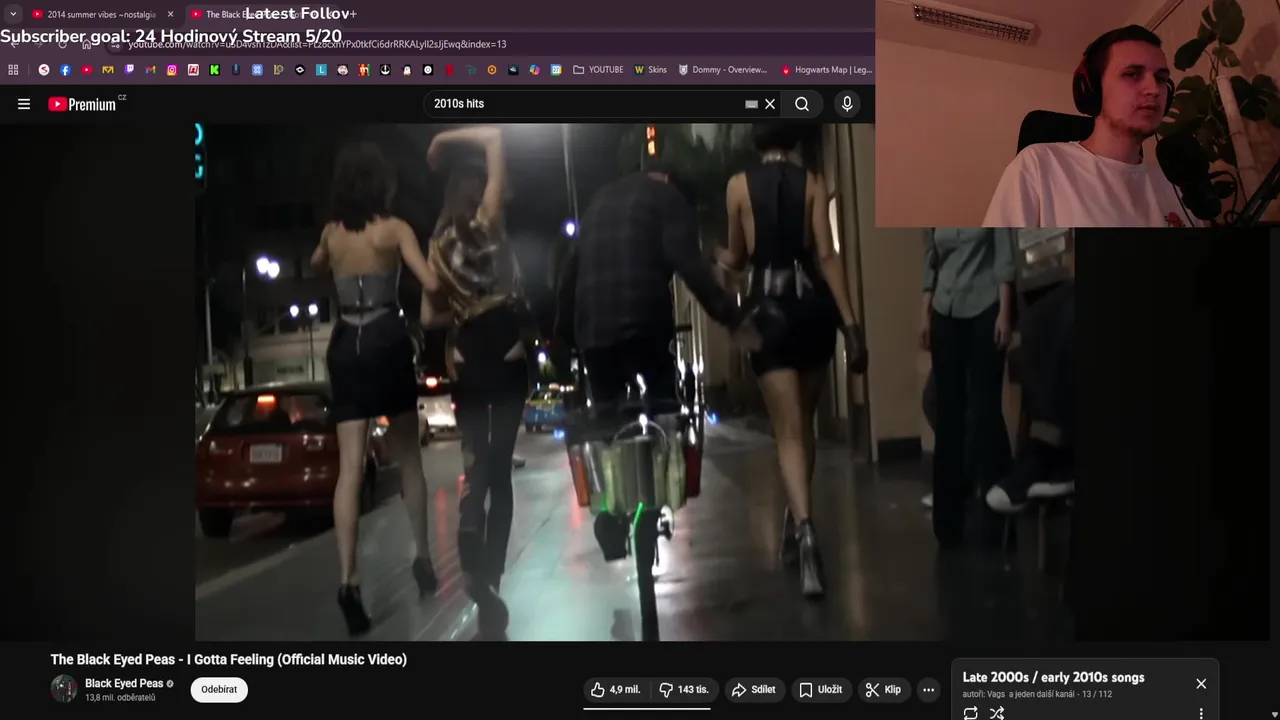
Task: Dislike the video (143 tis.)
Action: (684, 689)
